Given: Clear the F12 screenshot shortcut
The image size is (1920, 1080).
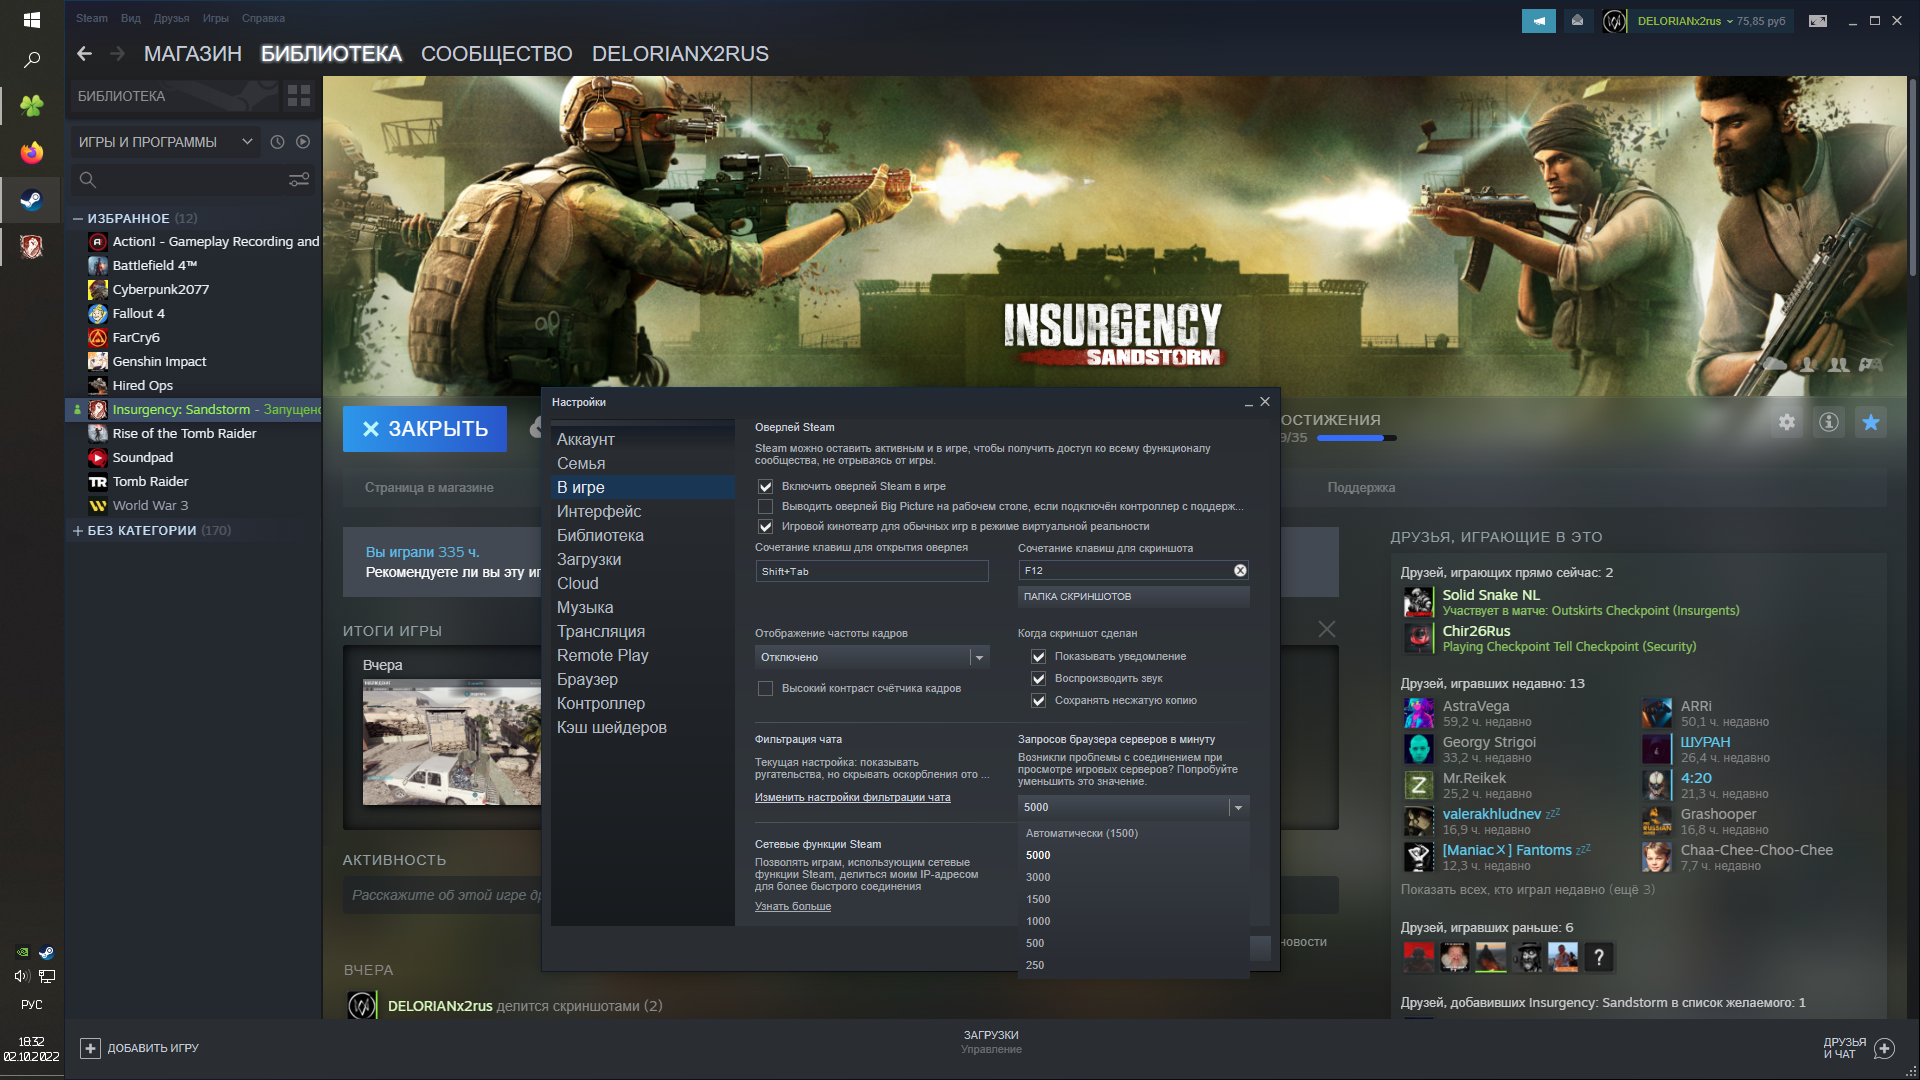Looking at the screenshot, I should click(1240, 570).
